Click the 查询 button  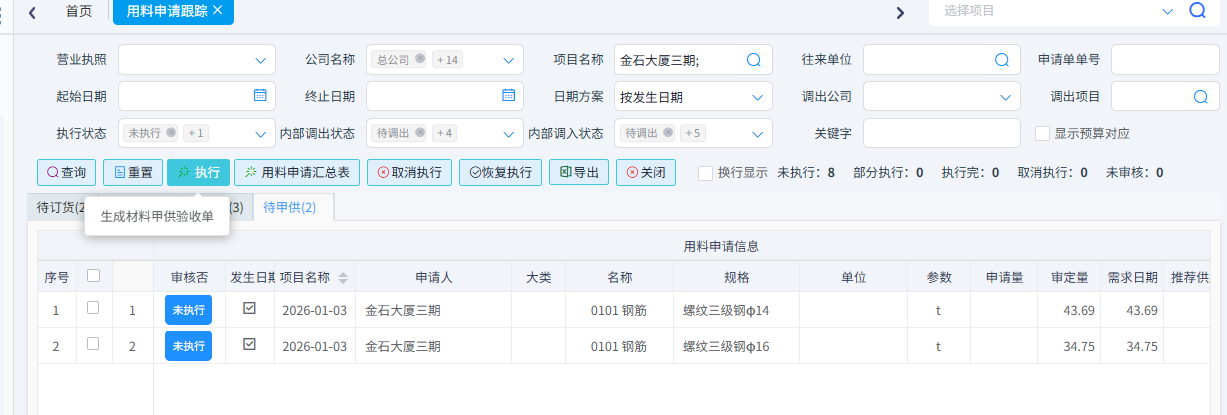click(66, 172)
